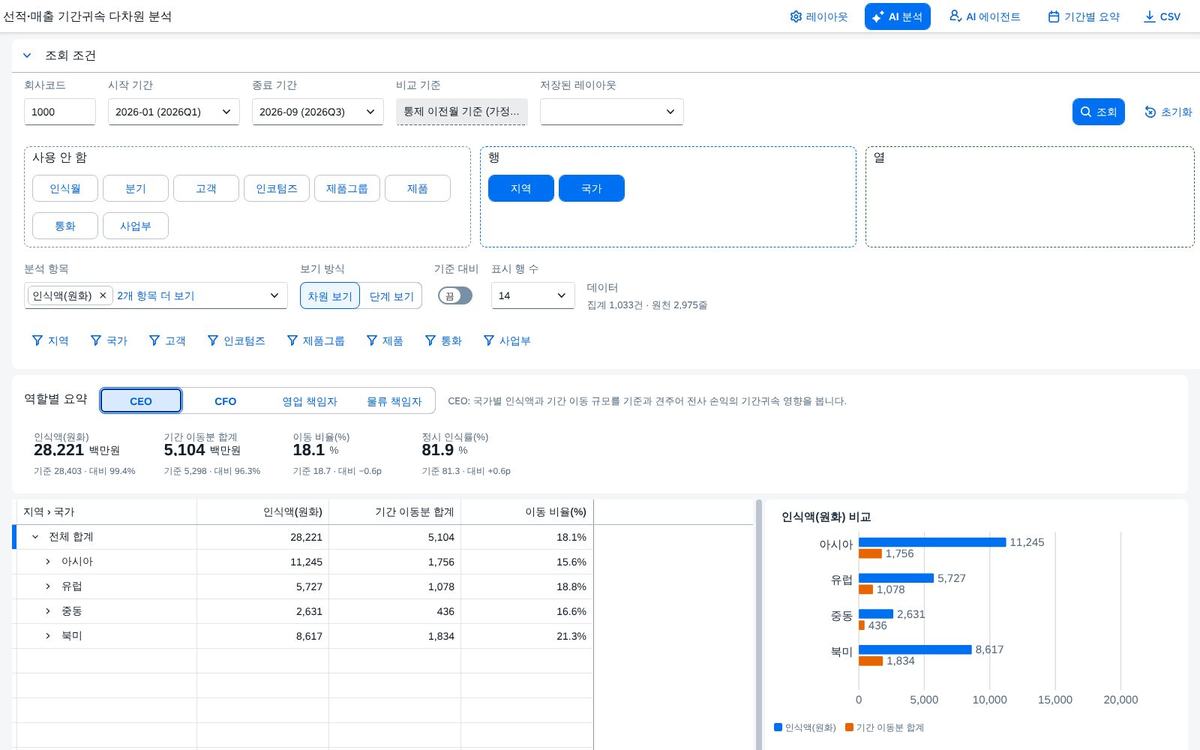Open the 제품그룹 filter funnel
The height and width of the screenshot is (750, 1200).
point(315,341)
